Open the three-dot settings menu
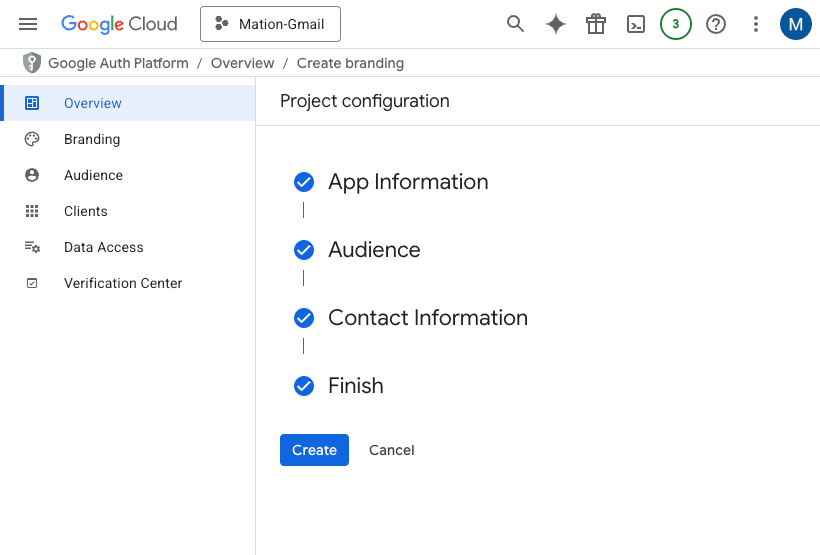Viewport: 820px width, 555px height. pyautogui.click(x=756, y=24)
